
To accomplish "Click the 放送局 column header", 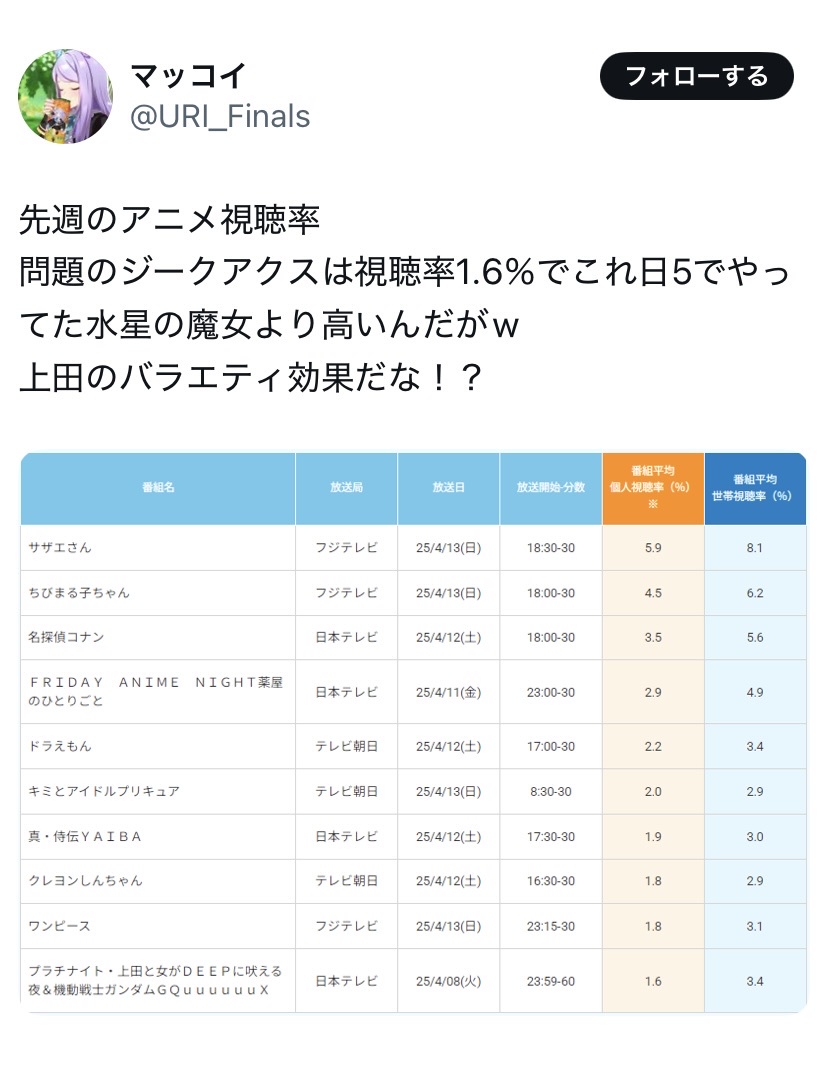I will (346, 488).
